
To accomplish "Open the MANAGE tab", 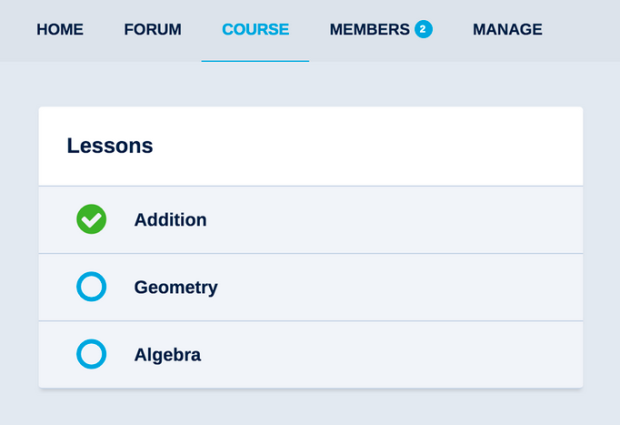I will (x=507, y=30).
